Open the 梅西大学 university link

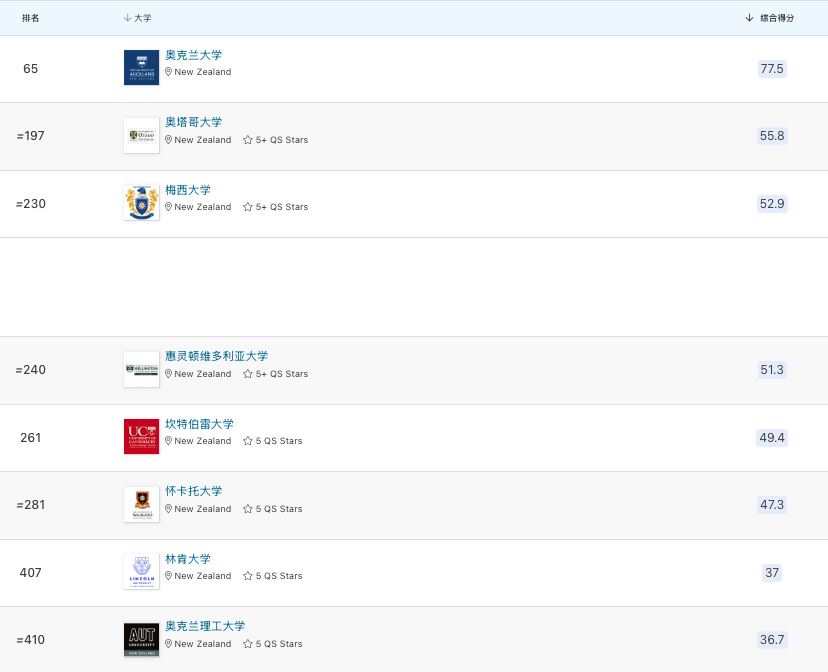pyautogui.click(x=187, y=190)
